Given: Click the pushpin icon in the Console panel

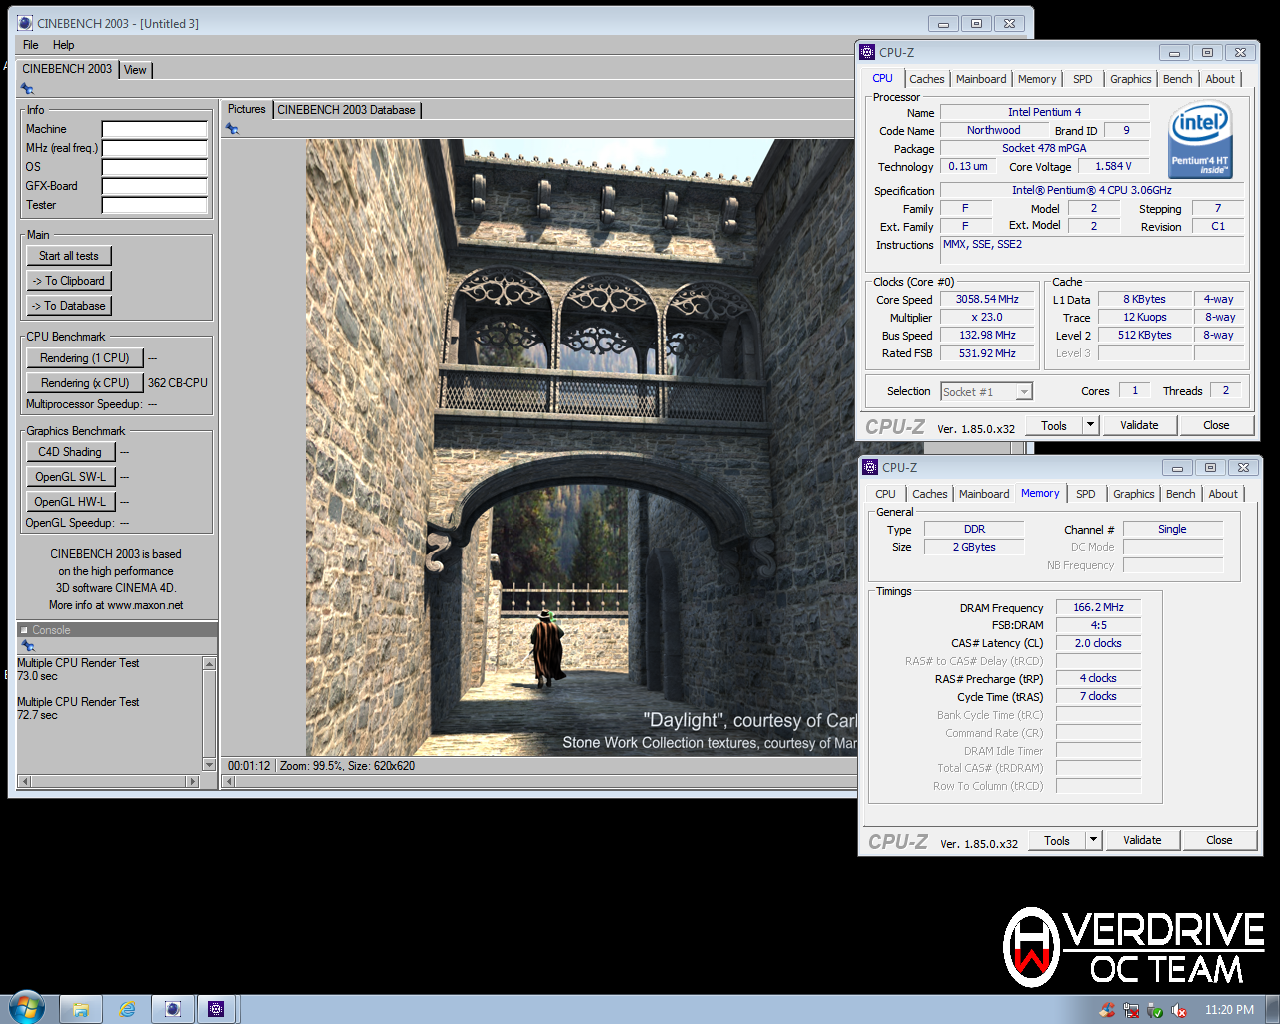Looking at the screenshot, I should pyautogui.click(x=28, y=646).
